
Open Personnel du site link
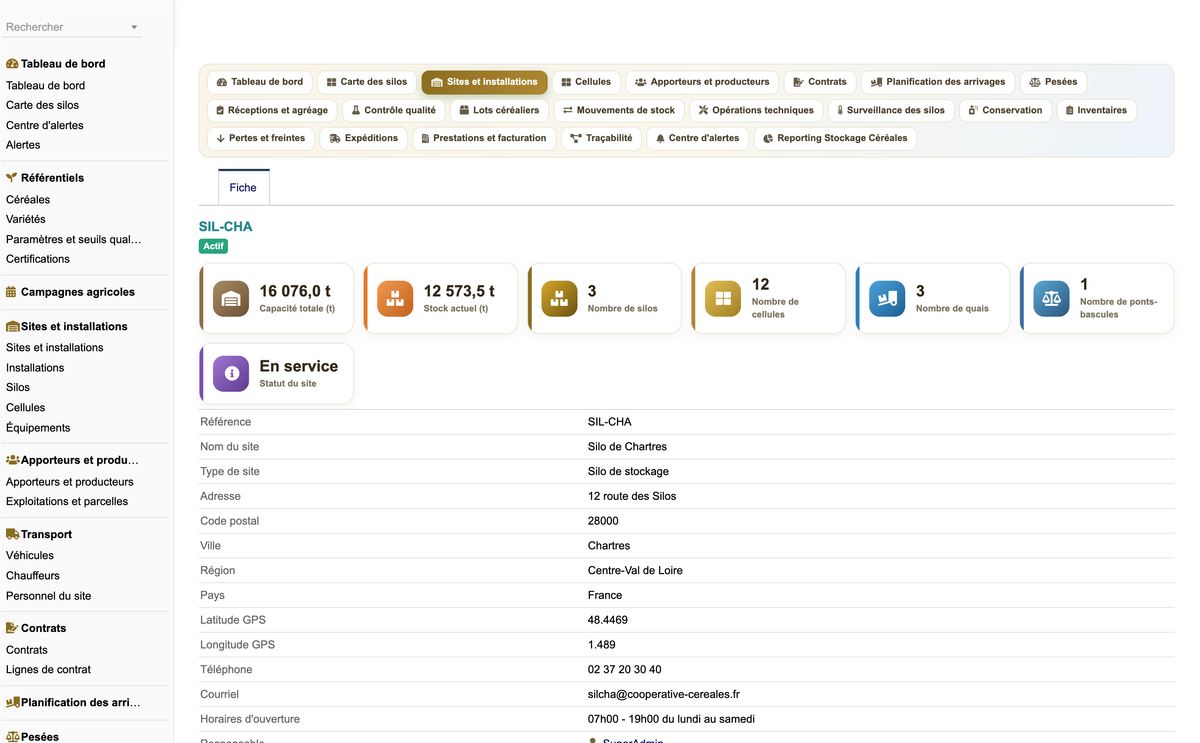48,595
